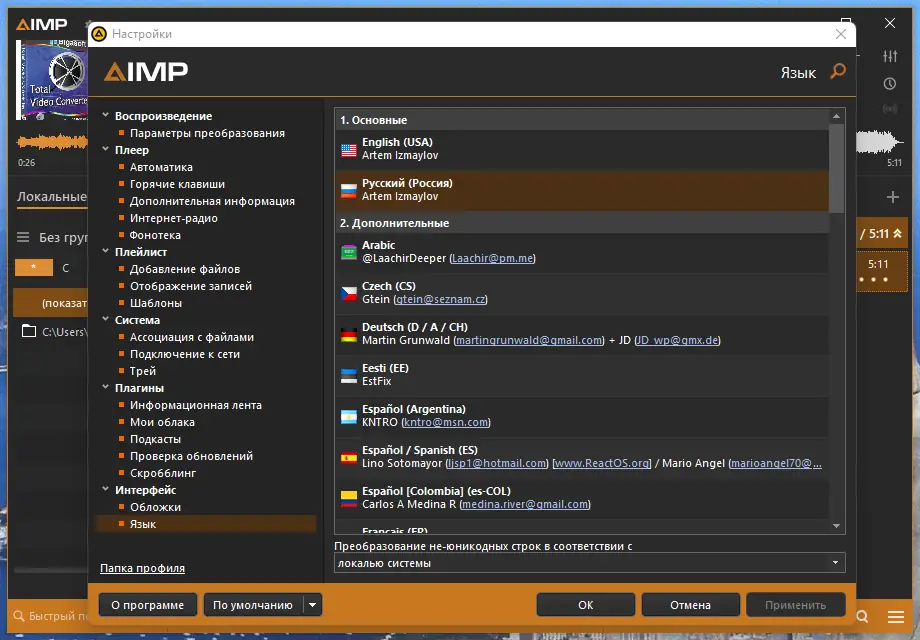Click the Colombia flag icon

(x=349, y=499)
